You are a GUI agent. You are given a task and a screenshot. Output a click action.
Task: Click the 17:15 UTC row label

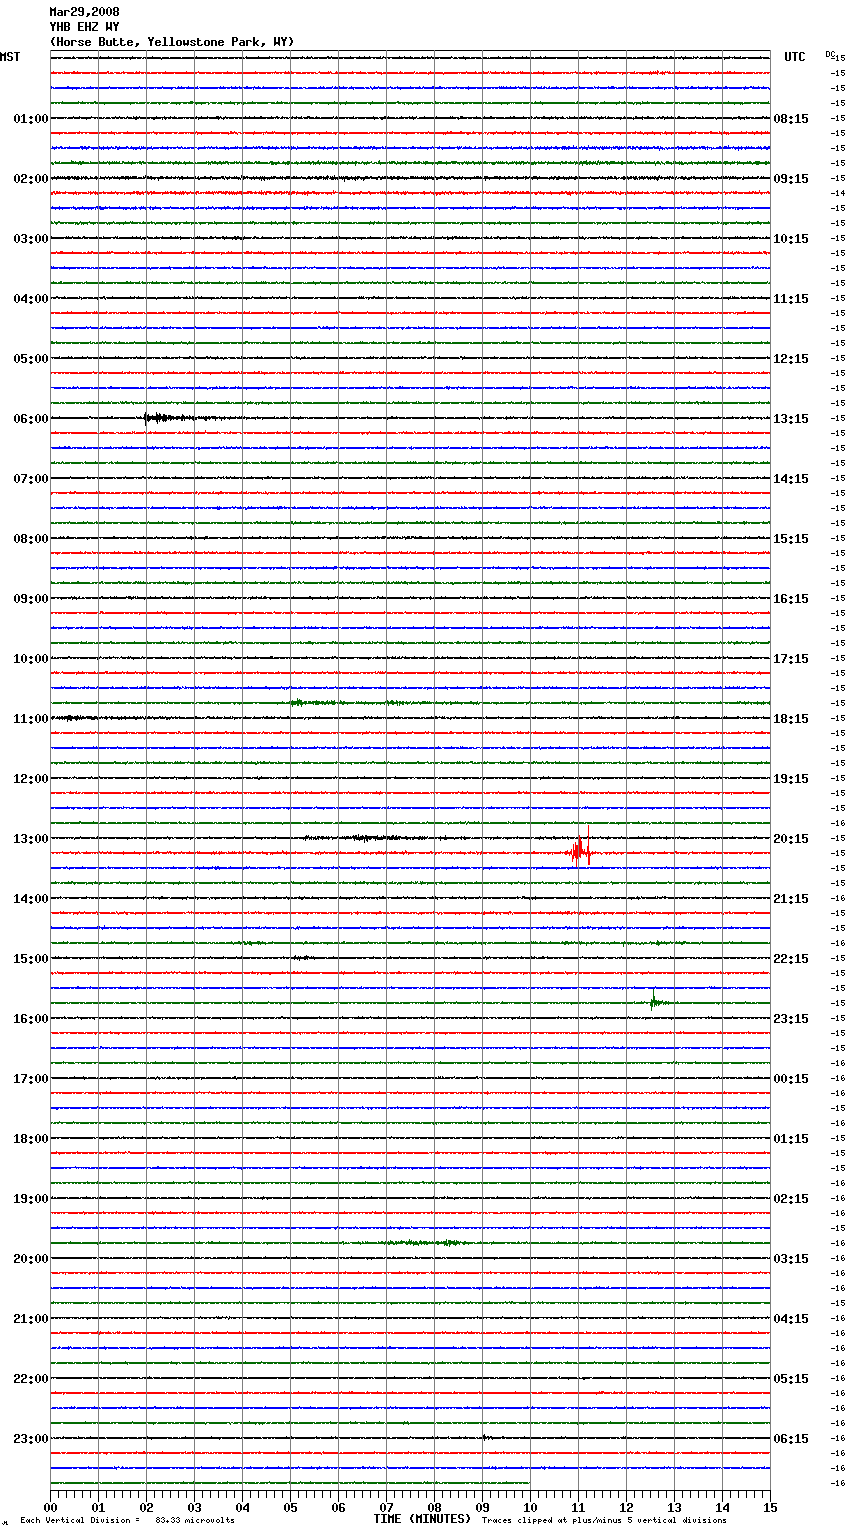791,659
